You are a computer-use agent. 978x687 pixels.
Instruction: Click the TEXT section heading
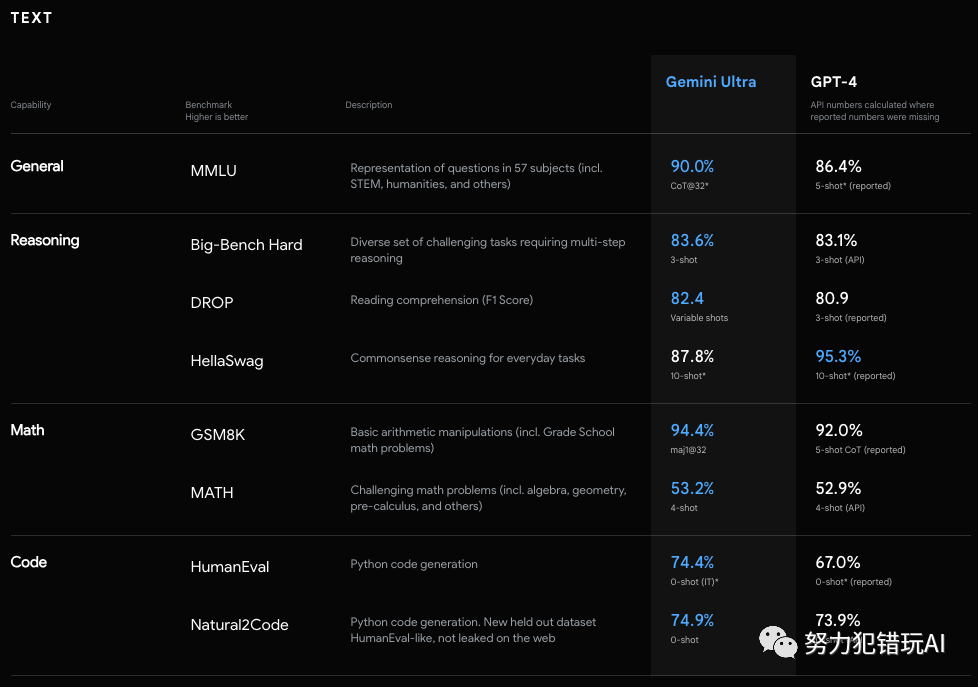pyautogui.click(x=31, y=18)
